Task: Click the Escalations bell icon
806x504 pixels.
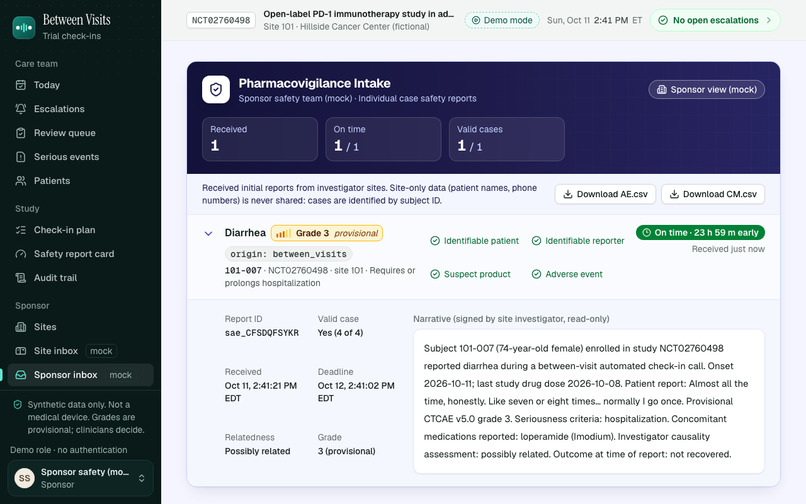Action: tap(21, 109)
